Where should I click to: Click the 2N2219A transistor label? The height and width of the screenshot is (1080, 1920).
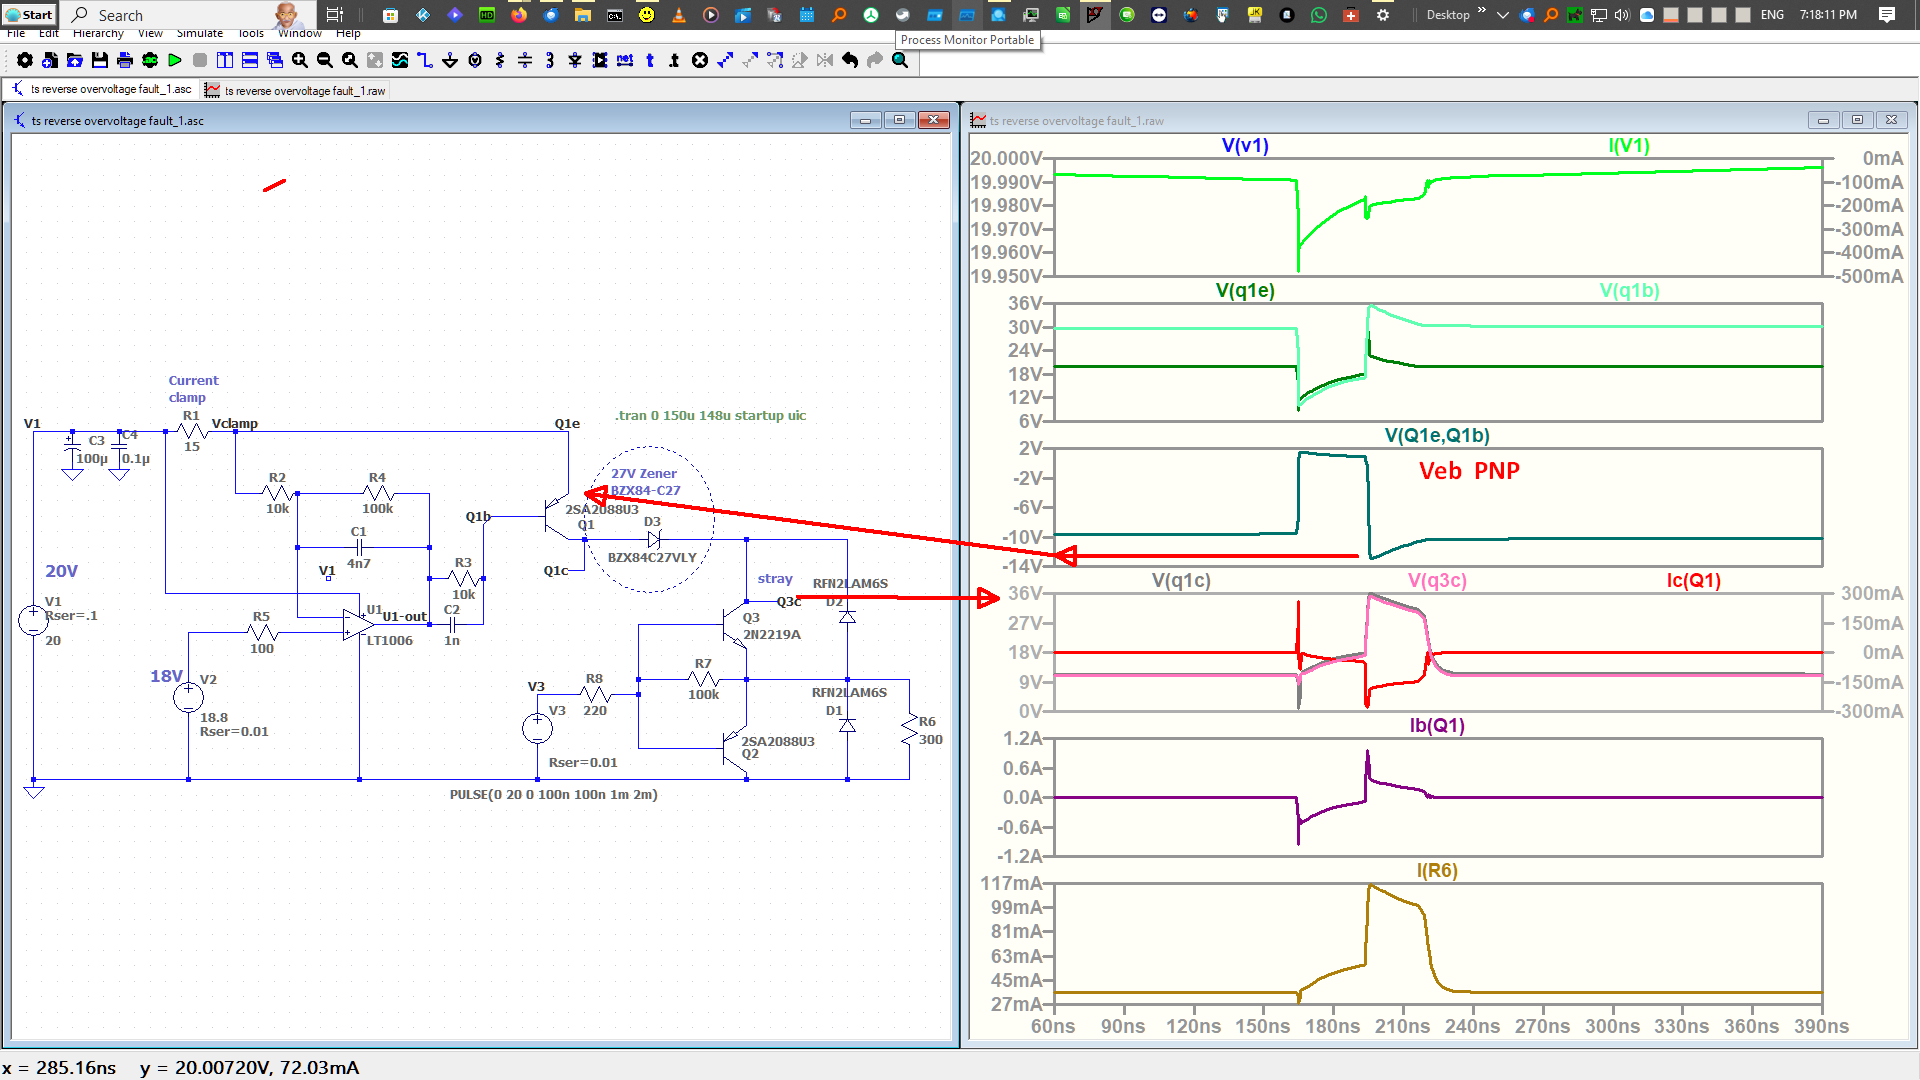coord(771,635)
